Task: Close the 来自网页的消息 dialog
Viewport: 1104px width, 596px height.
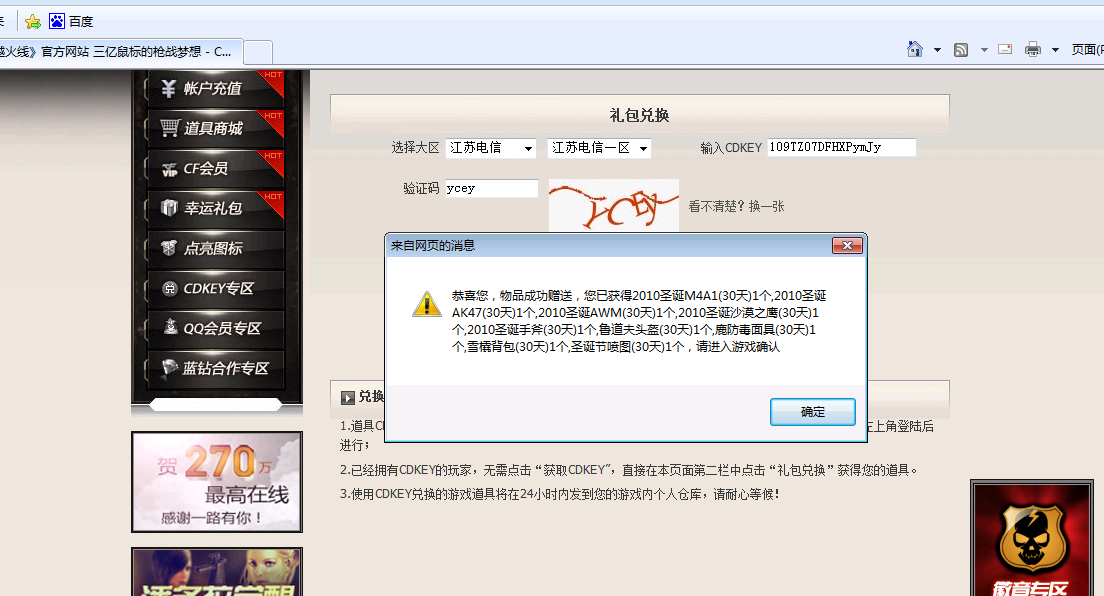Action: [847, 245]
